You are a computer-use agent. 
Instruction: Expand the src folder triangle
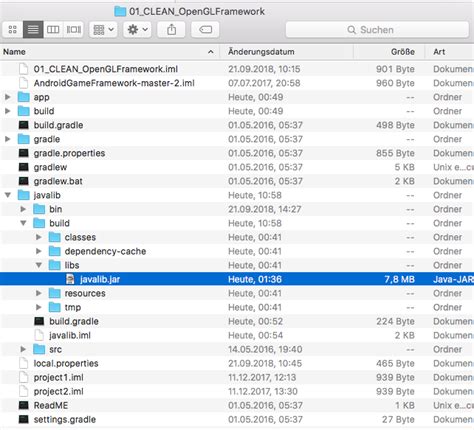[x=23, y=349]
